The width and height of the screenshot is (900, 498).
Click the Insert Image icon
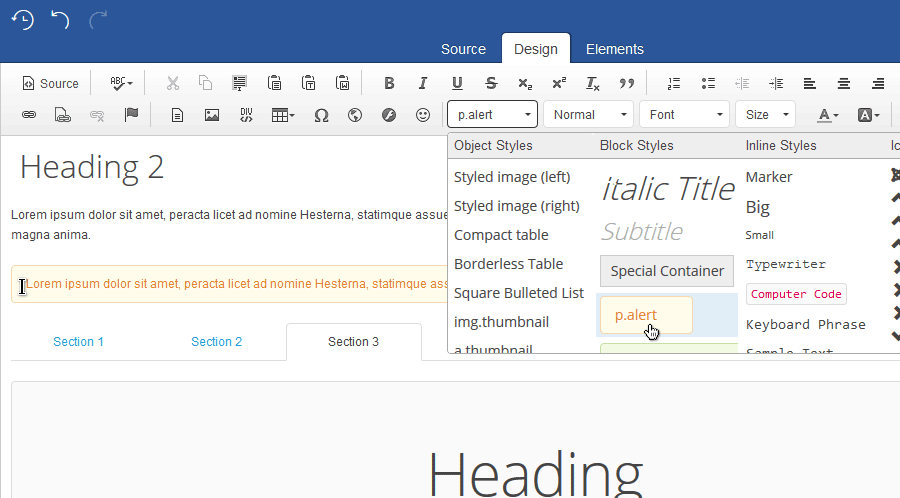212,115
